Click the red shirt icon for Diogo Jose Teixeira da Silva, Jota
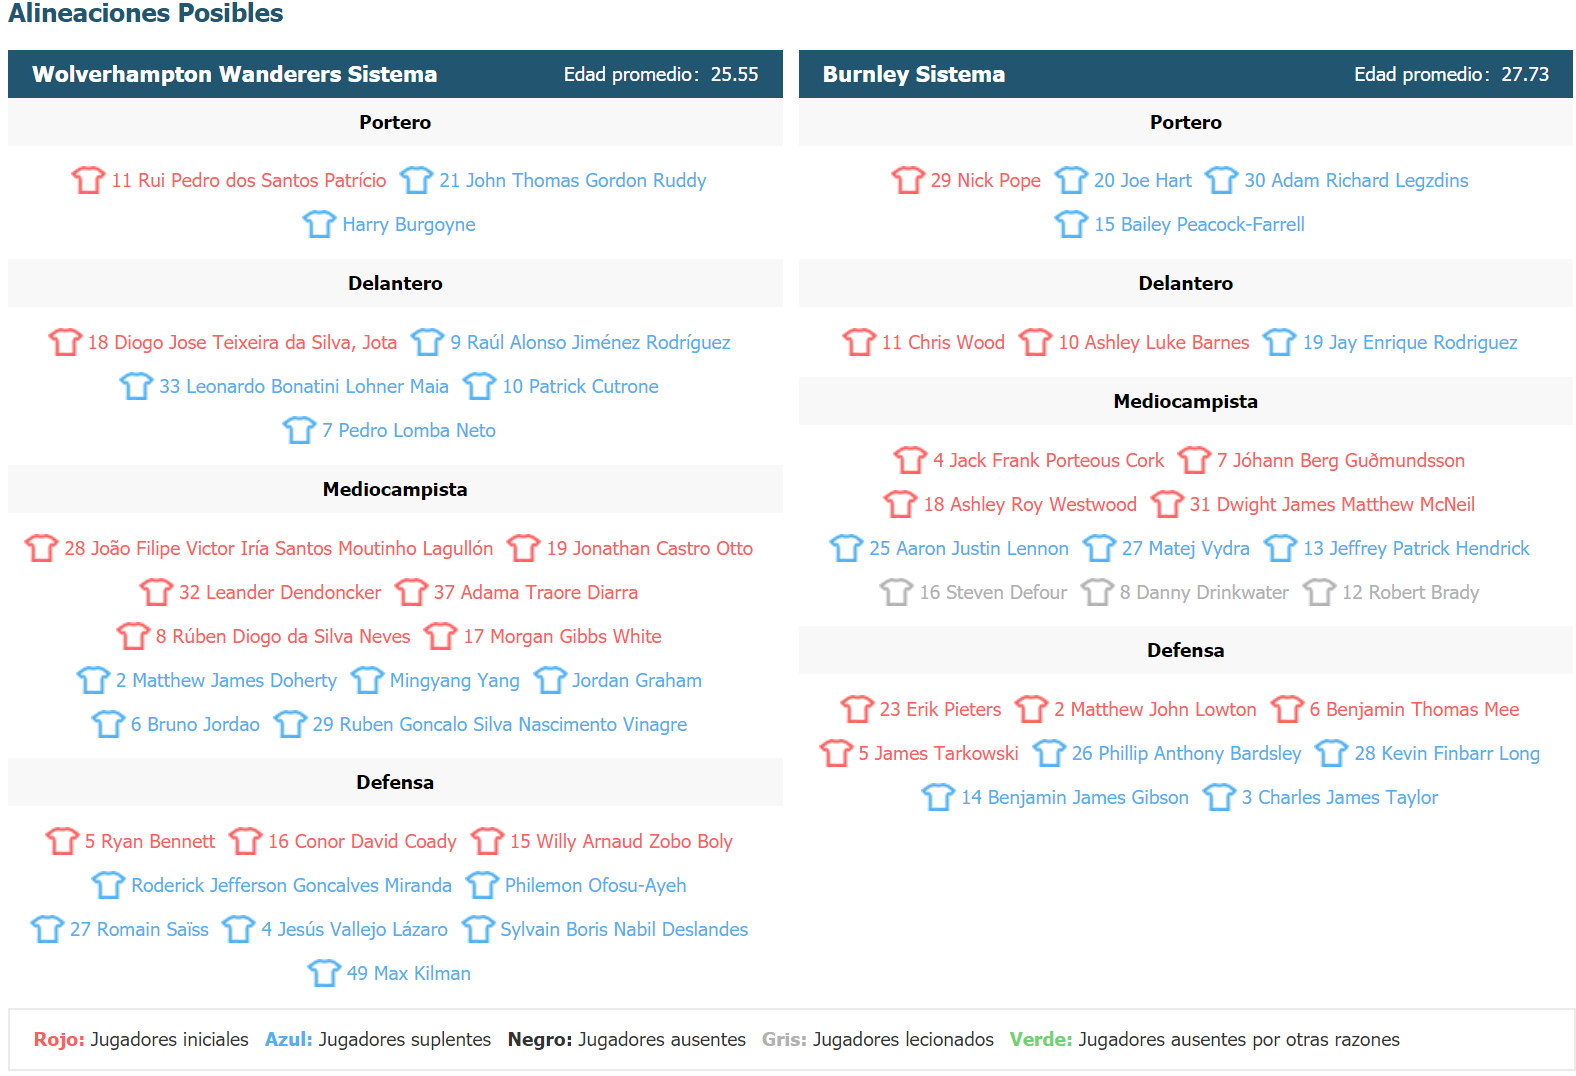The width and height of the screenshot is (1576, 1076). 65,342
